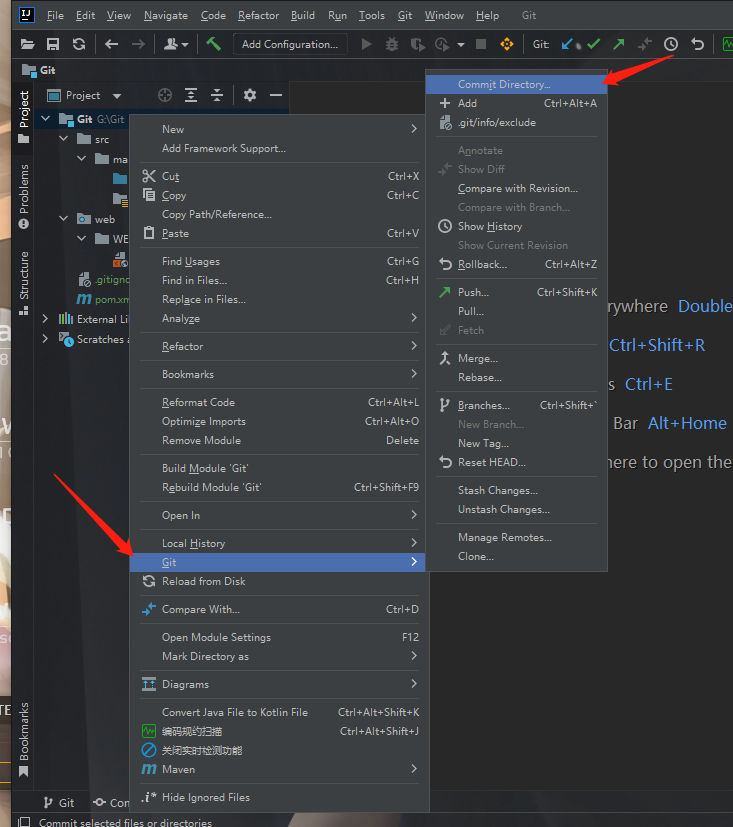Open the run options dropdown arrow
Viewport: 733px width, 827px height.
point(461,45)
